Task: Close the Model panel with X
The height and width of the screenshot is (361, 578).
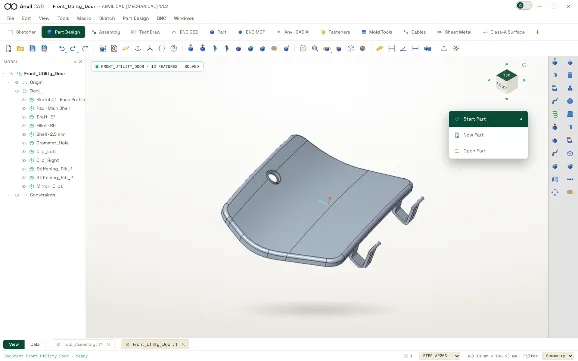Action: (81, 62)
